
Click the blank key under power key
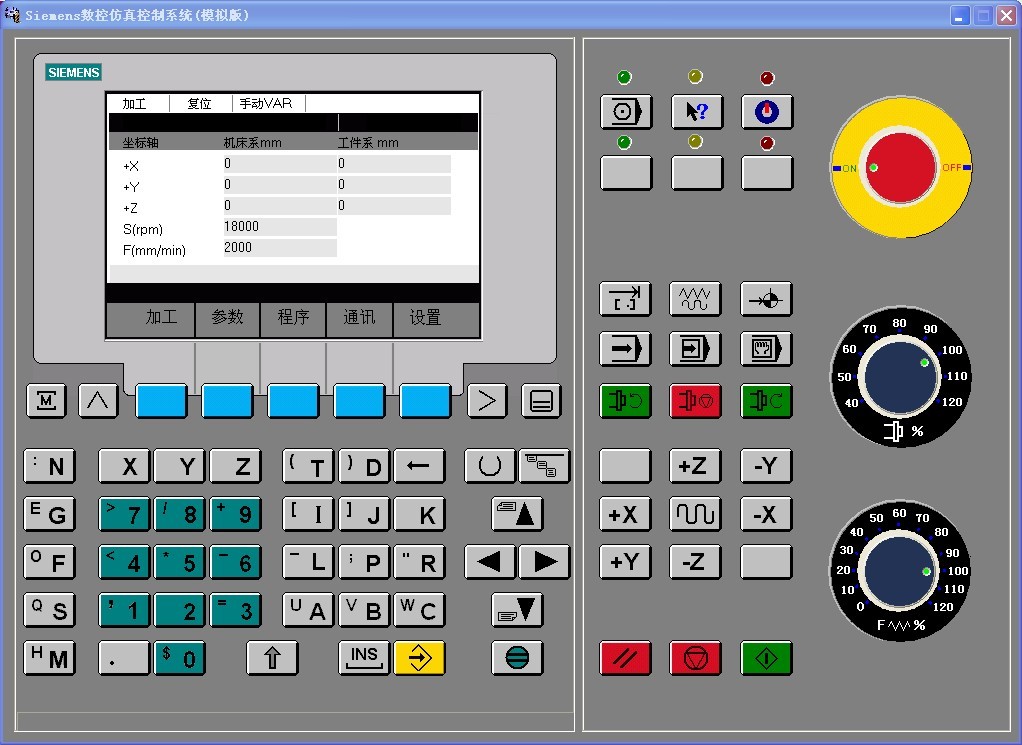coord(767,173)
